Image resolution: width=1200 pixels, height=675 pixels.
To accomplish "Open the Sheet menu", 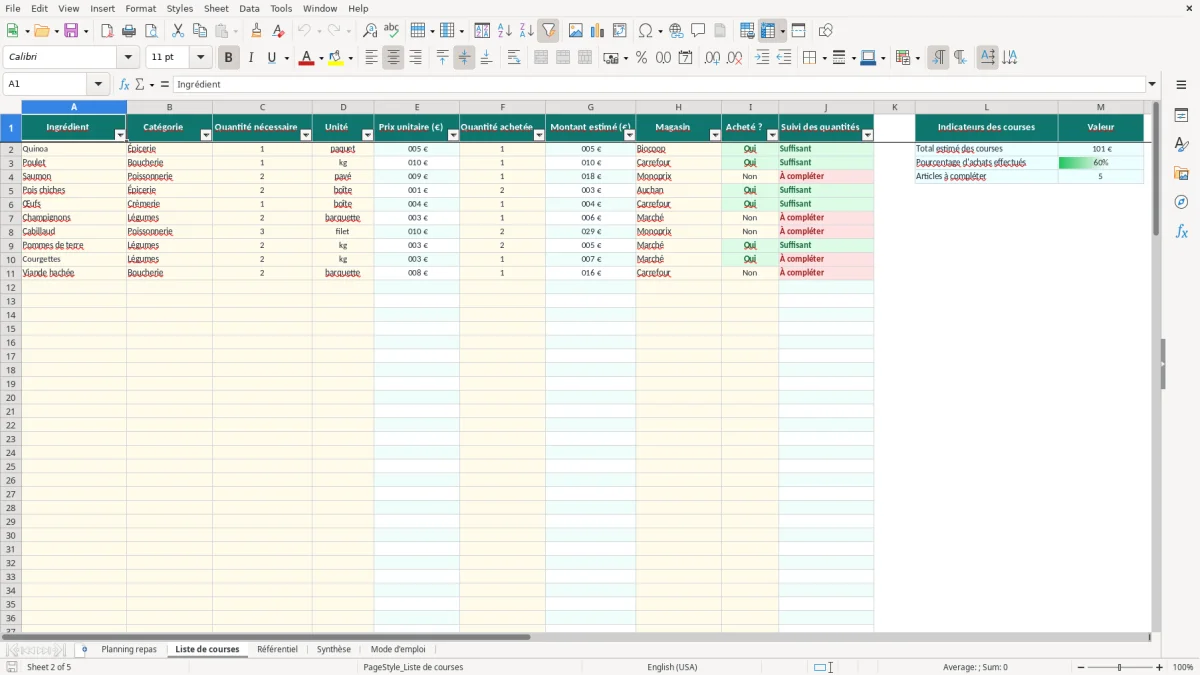I will [216, 8].
